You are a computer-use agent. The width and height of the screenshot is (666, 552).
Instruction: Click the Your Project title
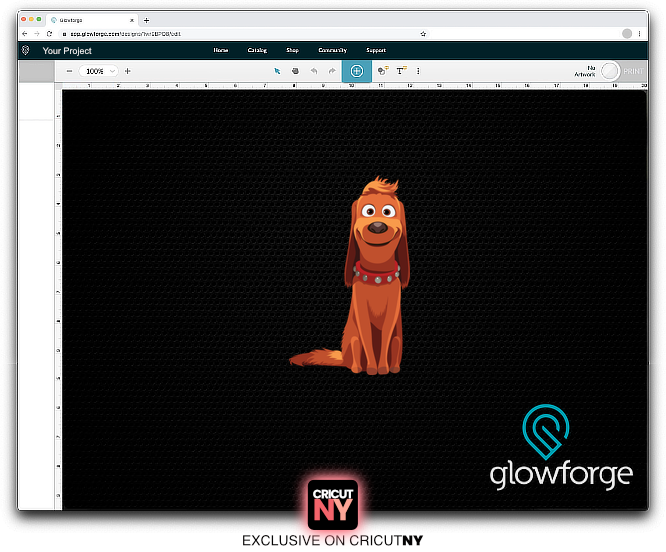67,51
